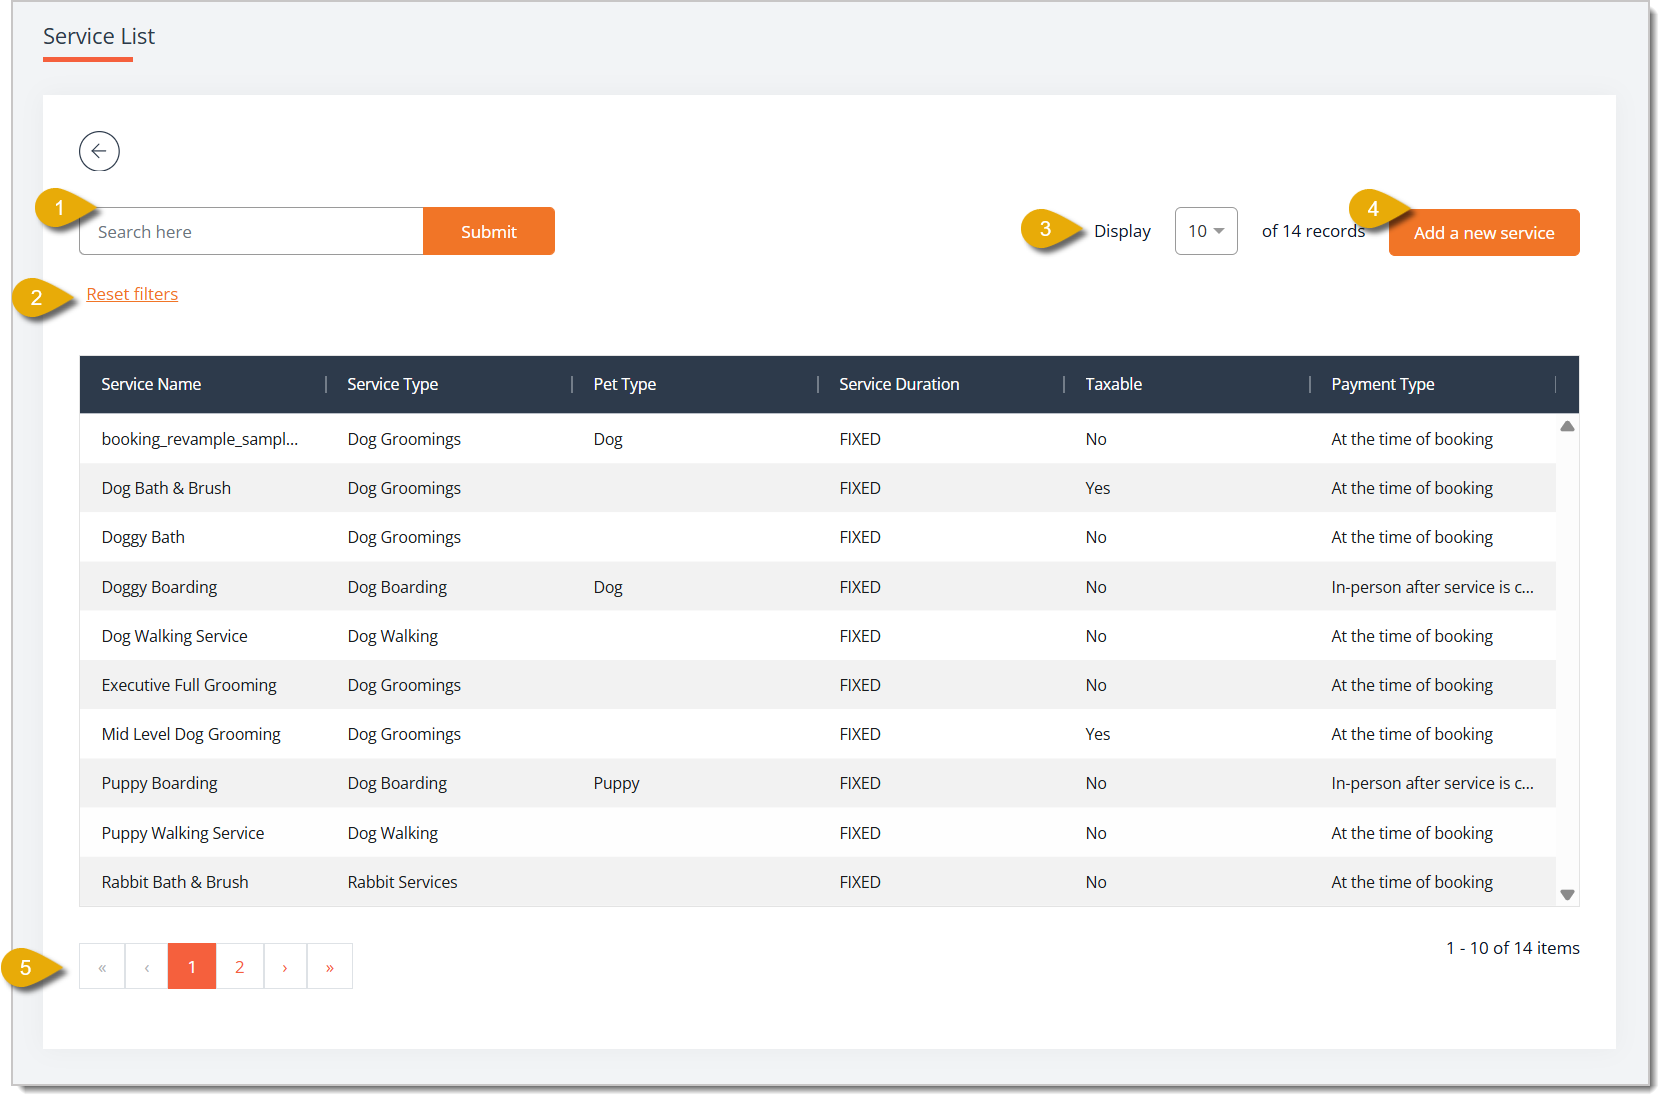1665x1101 pixels.
Task: Select the Doggy Bath service row
Action: tap(818, 537)
